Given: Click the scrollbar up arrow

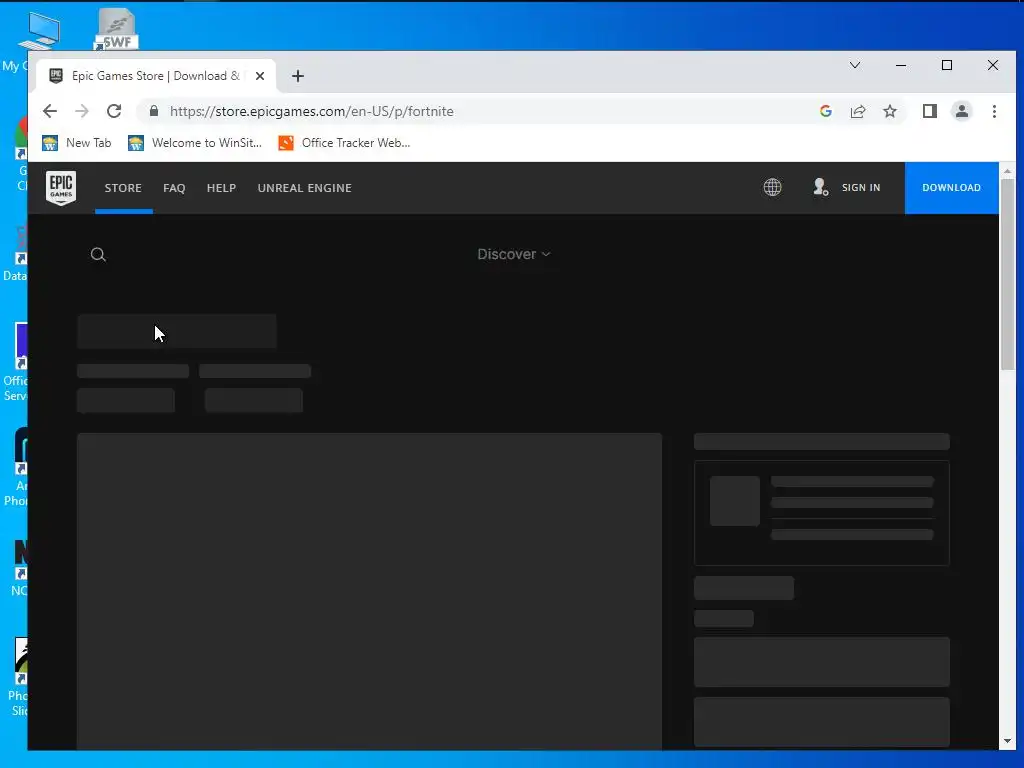Looking at the screenshot, I should click(1007, 171).
